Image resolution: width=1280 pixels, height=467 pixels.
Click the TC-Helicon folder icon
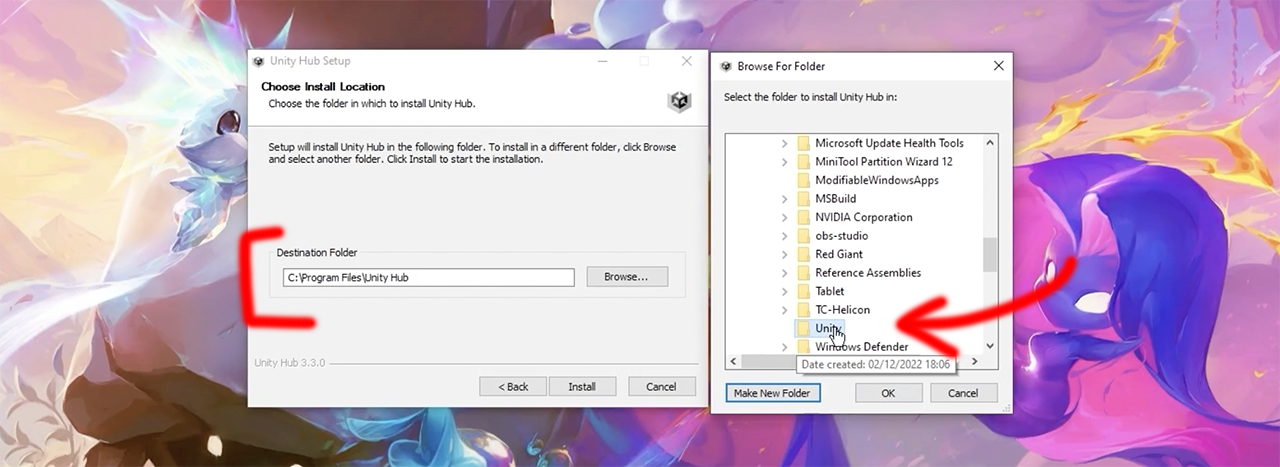coord(803,310)
